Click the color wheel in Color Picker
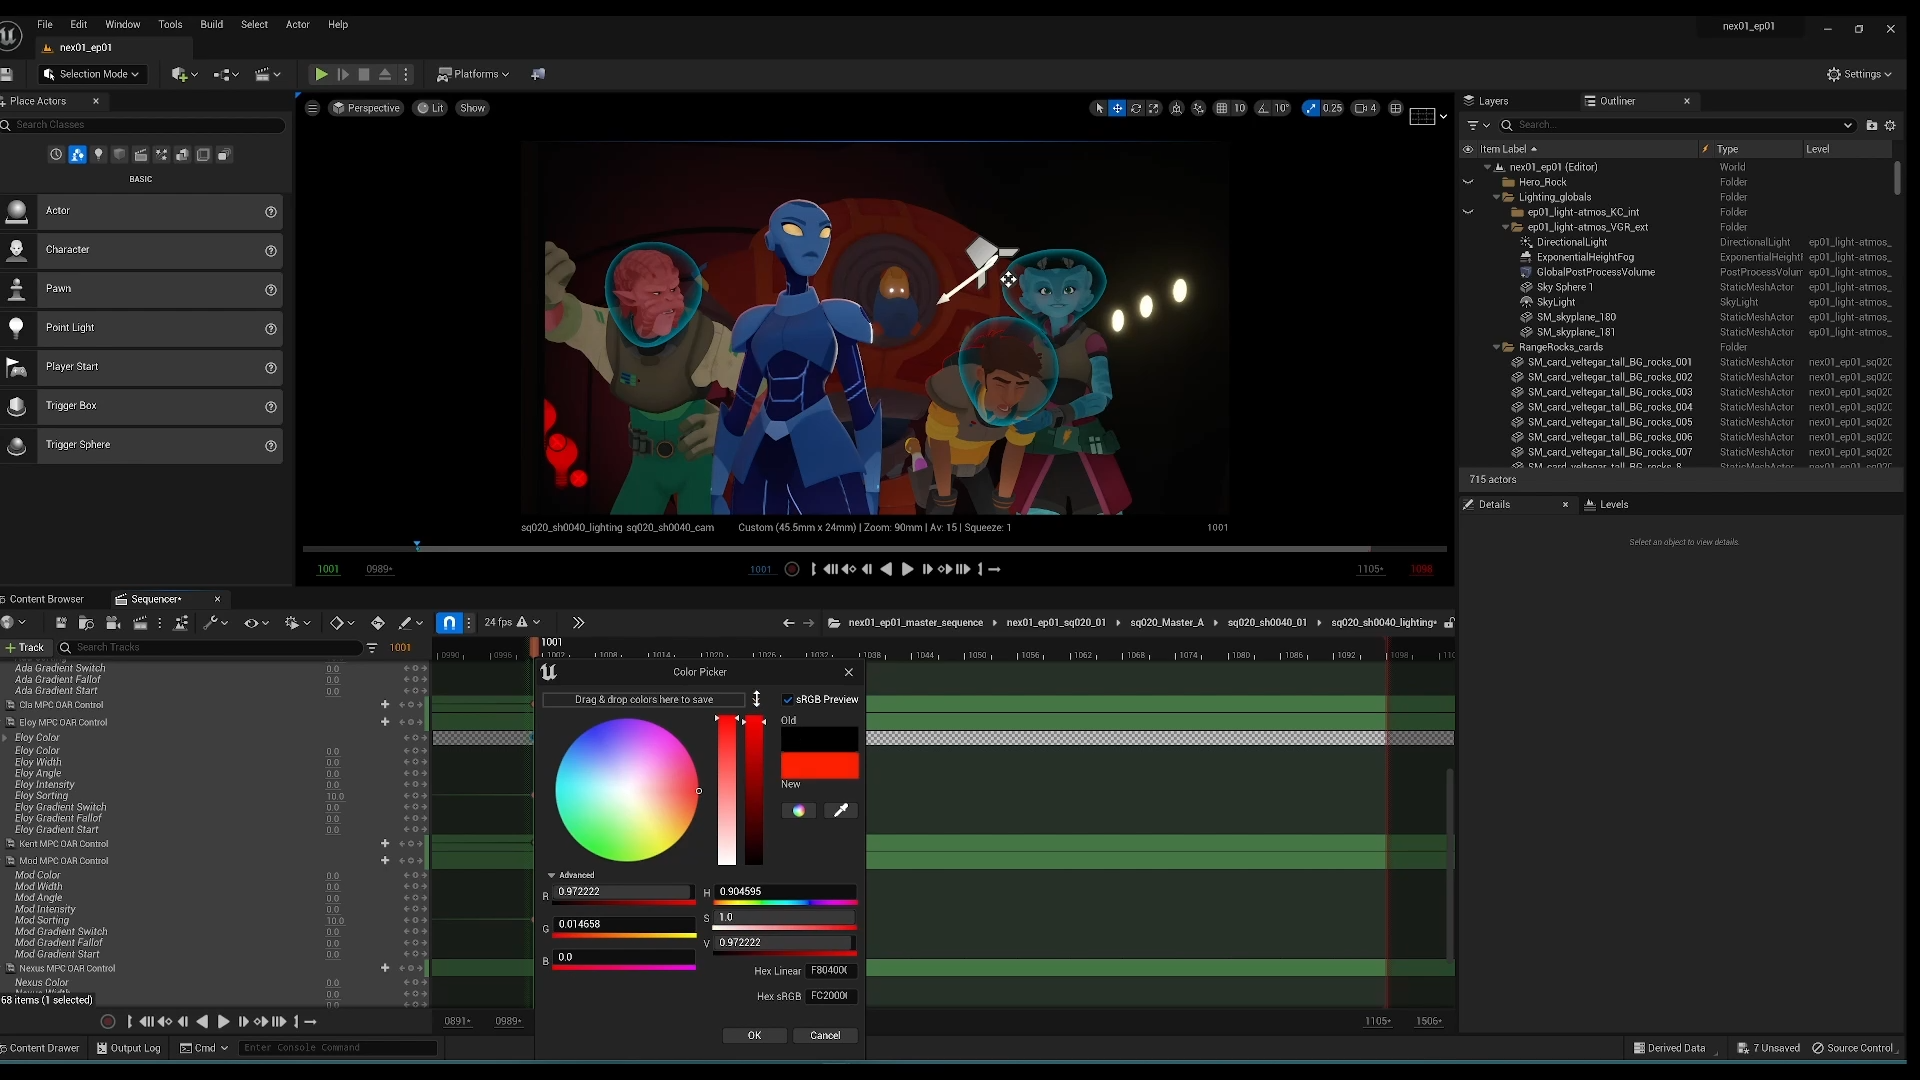This screenshot has width=1920, height=1080. 627,790
